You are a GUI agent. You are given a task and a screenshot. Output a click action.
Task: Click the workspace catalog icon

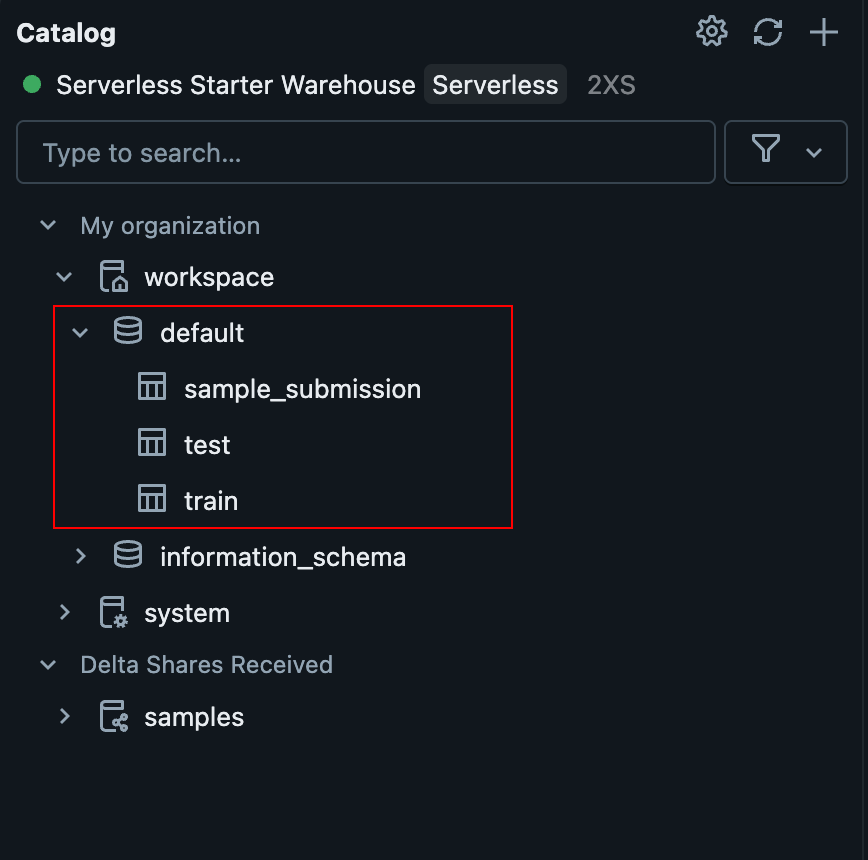tap(113, 276)
